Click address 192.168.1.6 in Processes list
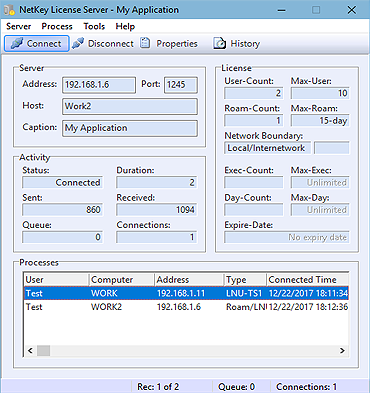Image resolution: width=370 pixels, height=393 pixels. click(179, 307)
